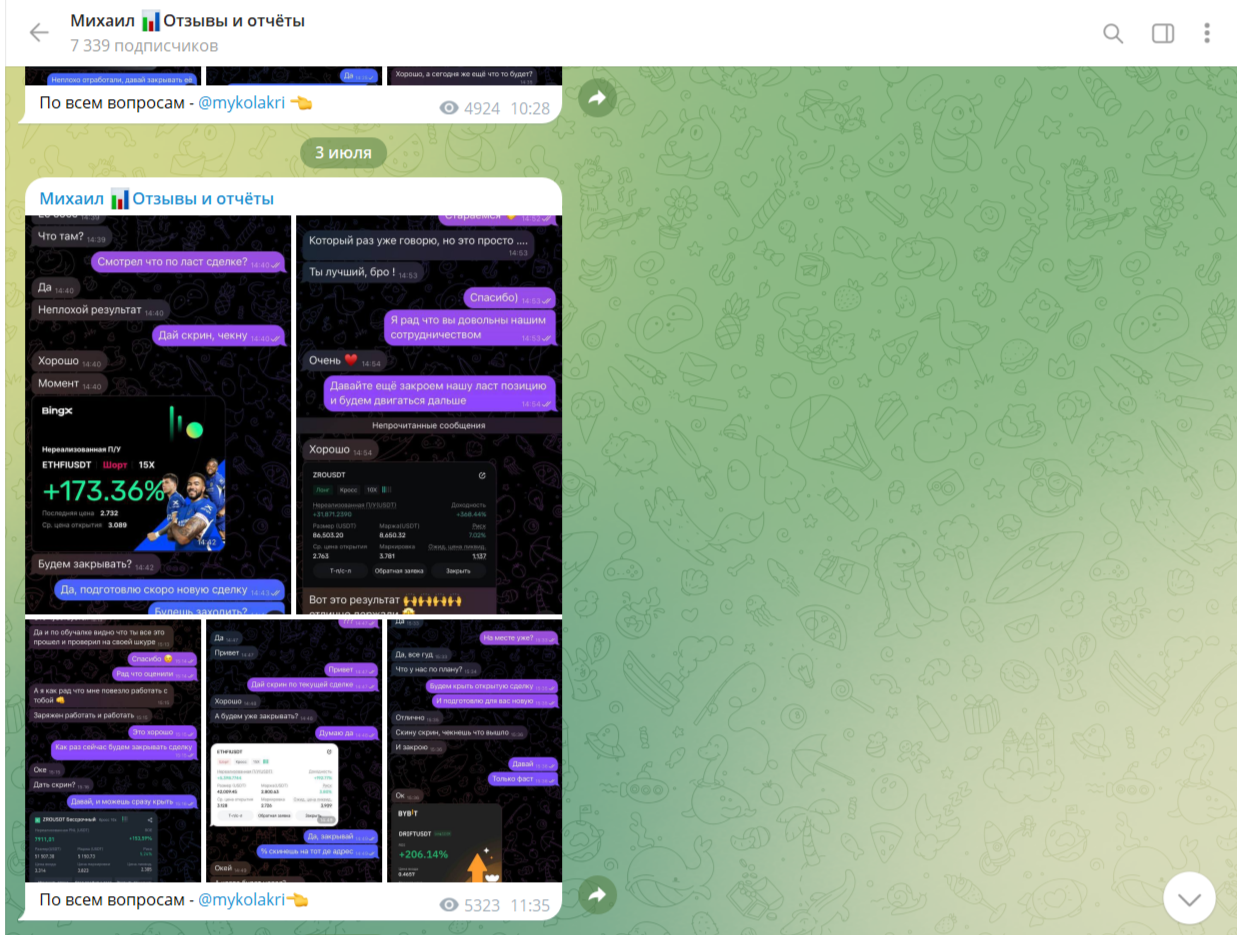Toggle the side panel icon
This screenshot has height=935, width=1237.
tap(1163, 33)
